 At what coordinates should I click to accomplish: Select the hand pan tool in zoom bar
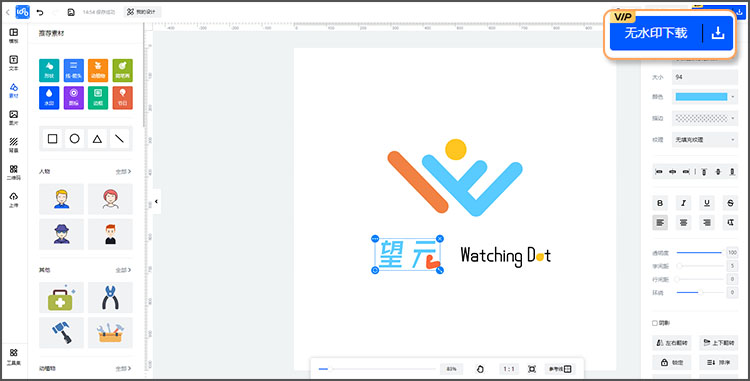(x=481, y=369)
